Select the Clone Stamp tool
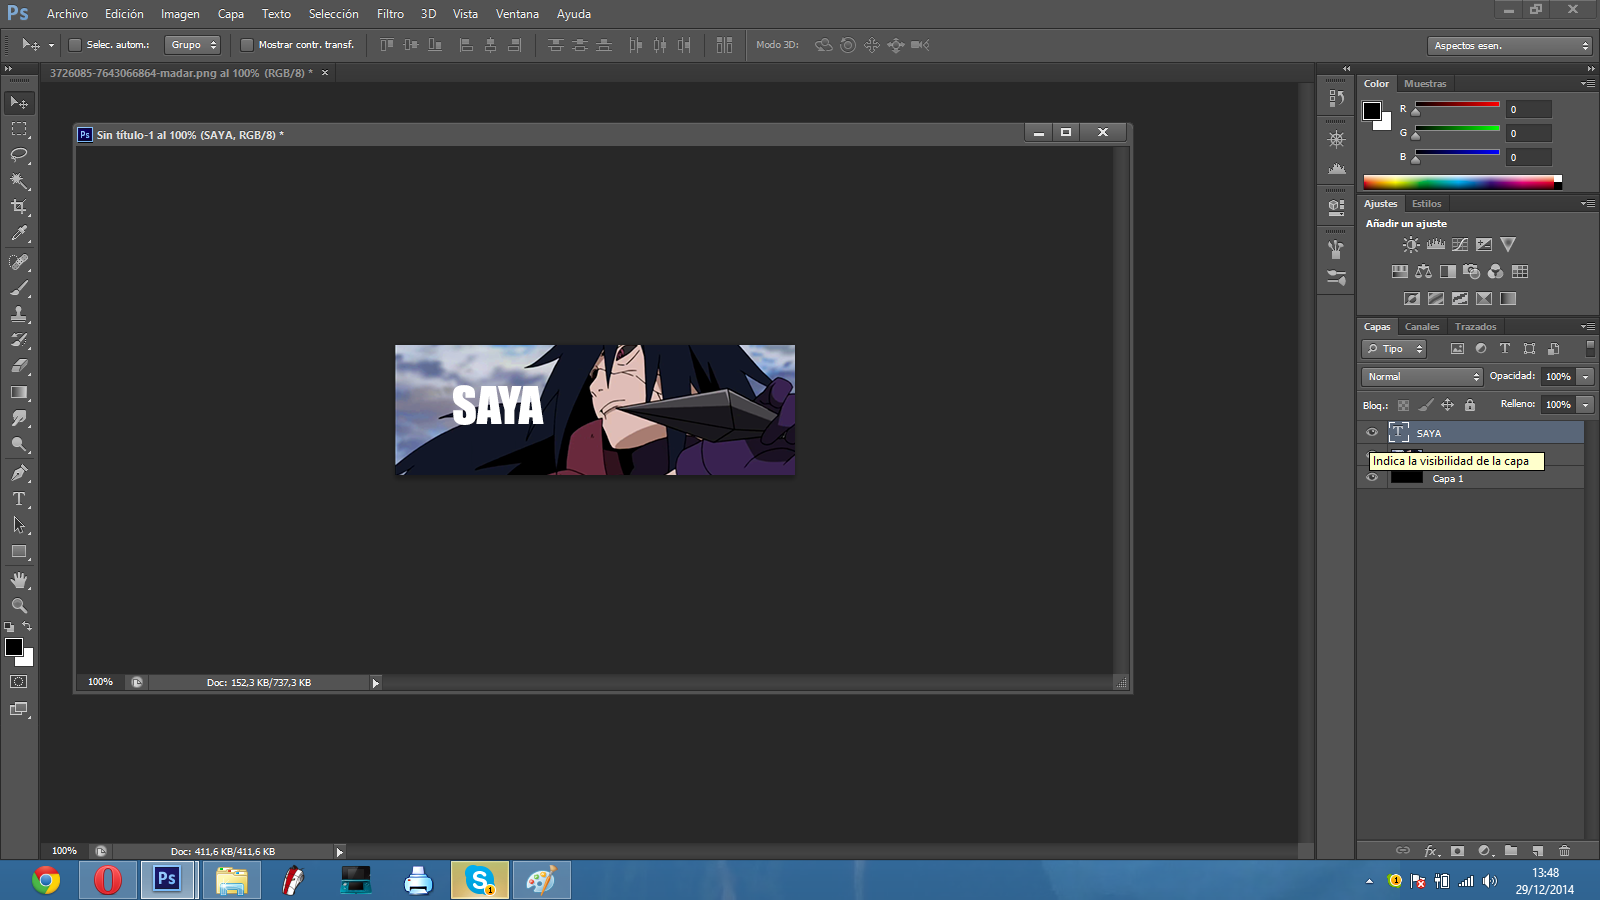This screenshot has width=1600, height=900. (19, 314)
